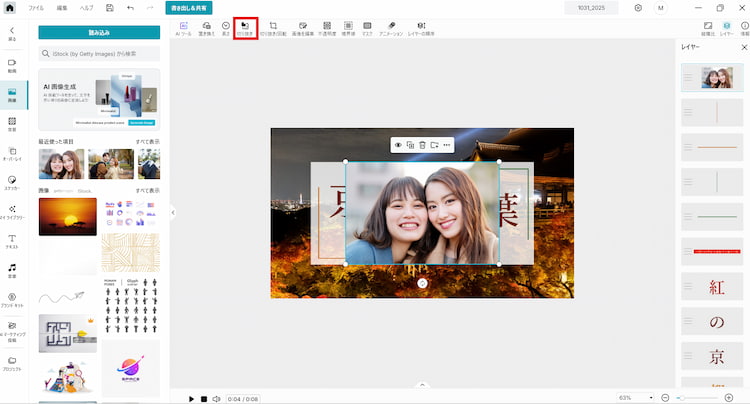Delete selected image using the trash icon
The height and width of the screenshot is (404, 750).
(x=422, y=145)
